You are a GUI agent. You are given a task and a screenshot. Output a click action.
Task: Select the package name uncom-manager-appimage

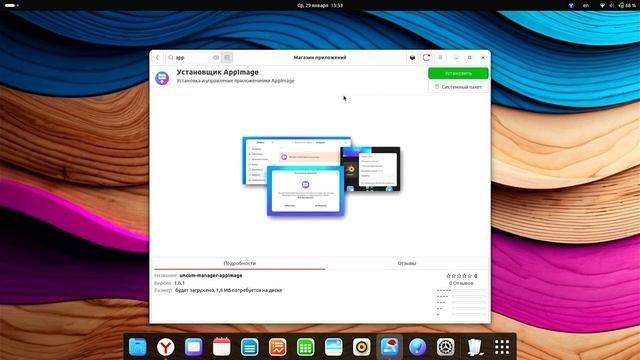211,276
